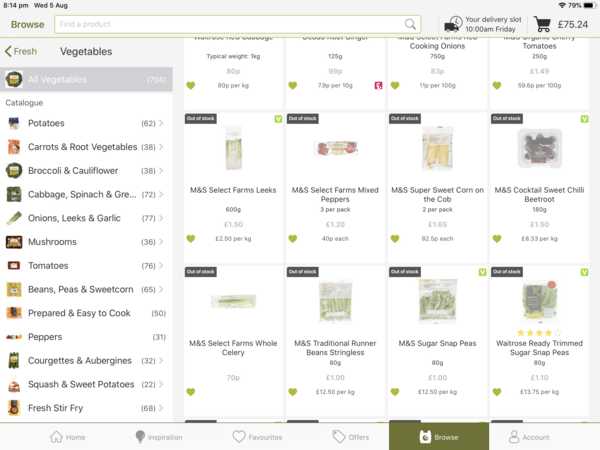Open the Home tab

pos(67,437)
